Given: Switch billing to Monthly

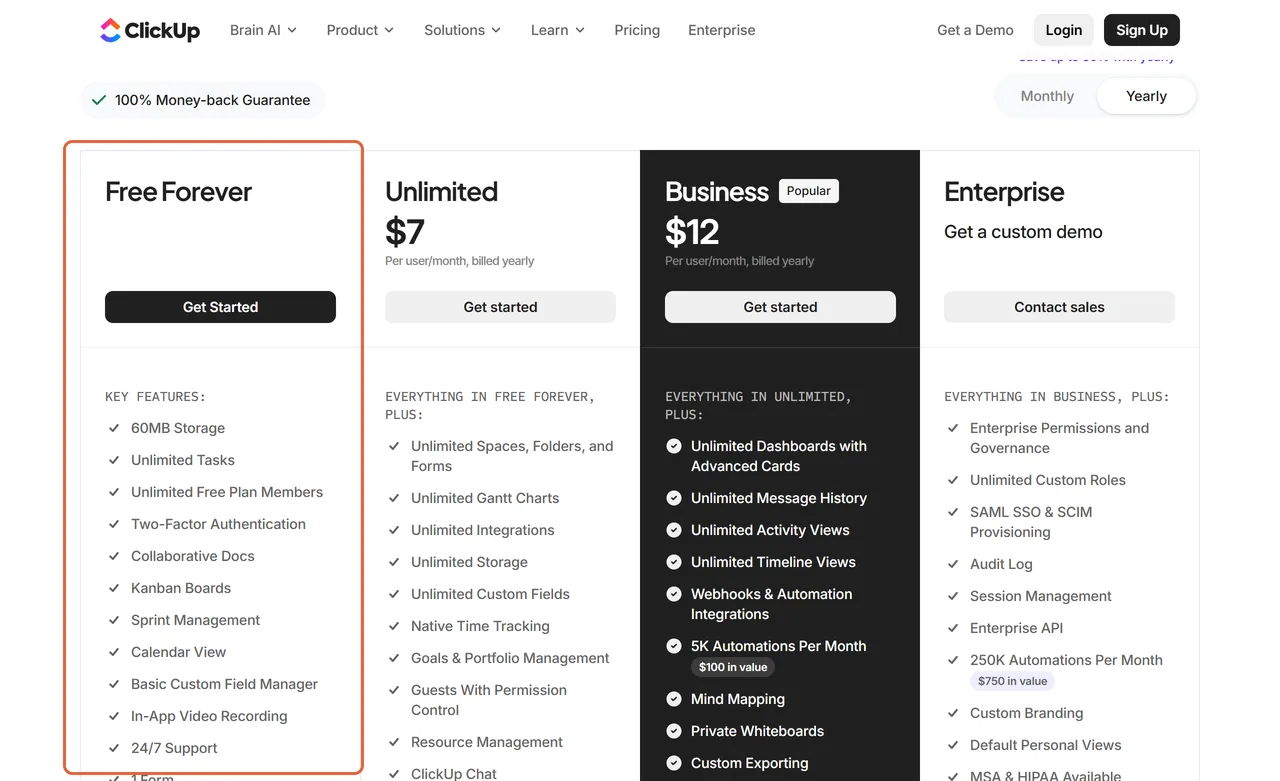Looking at the screenshot, I should 1047,96.
